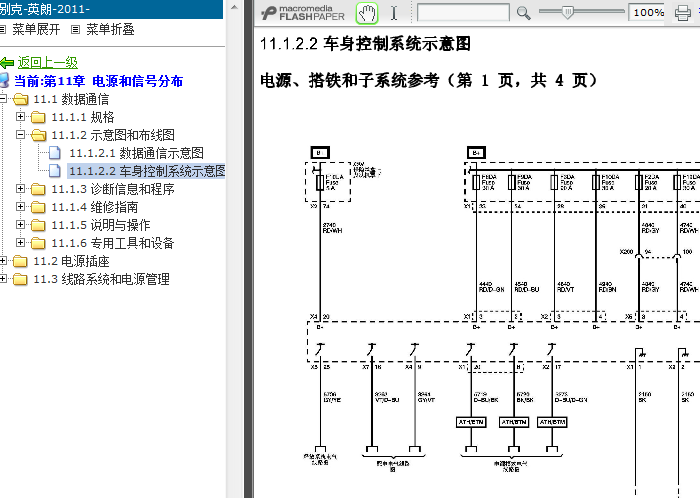Click document icon for 11.1.2.2 车身控制系统示意图
Screen dimensions: 700x498
[x=55, y=170]
